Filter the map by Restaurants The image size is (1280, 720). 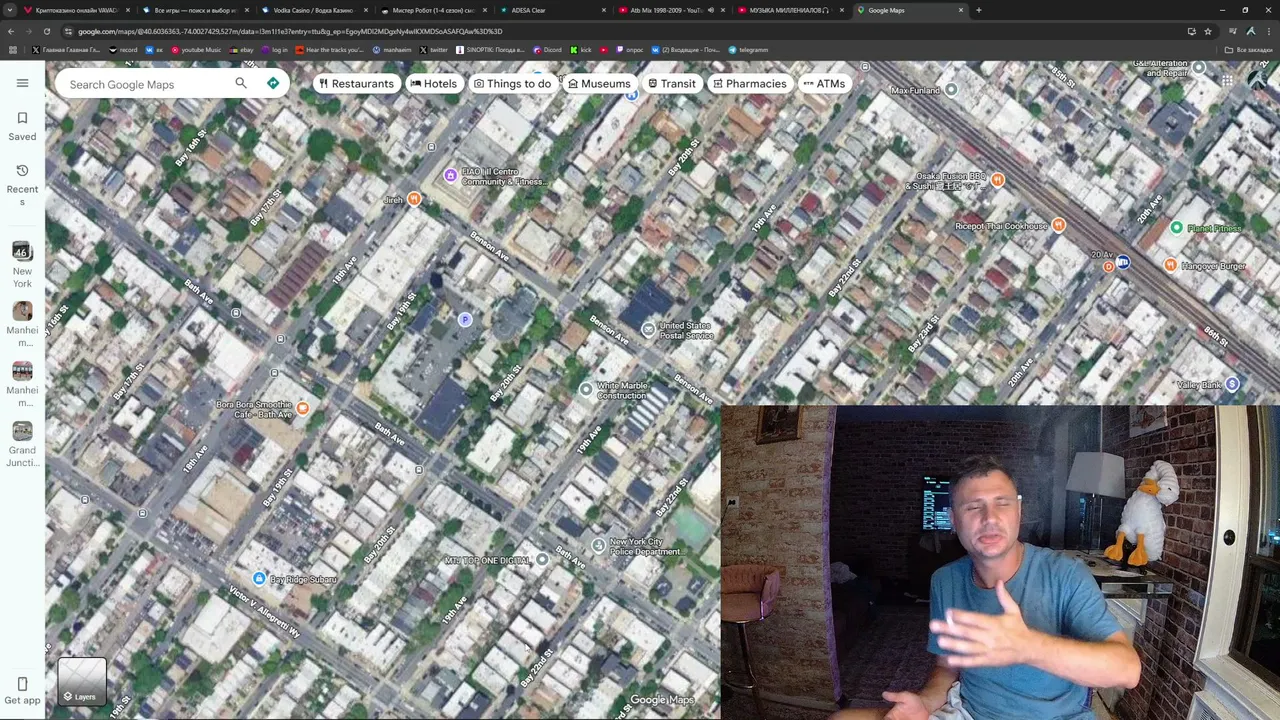click(x=356, y=84)
